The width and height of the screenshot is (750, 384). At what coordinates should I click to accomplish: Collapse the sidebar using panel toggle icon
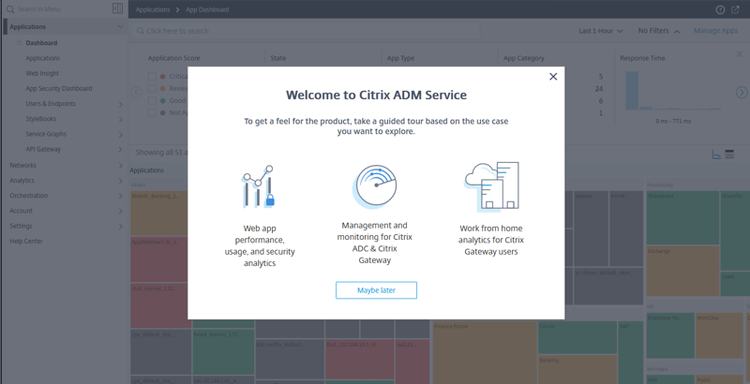click(x=117, y=9)
